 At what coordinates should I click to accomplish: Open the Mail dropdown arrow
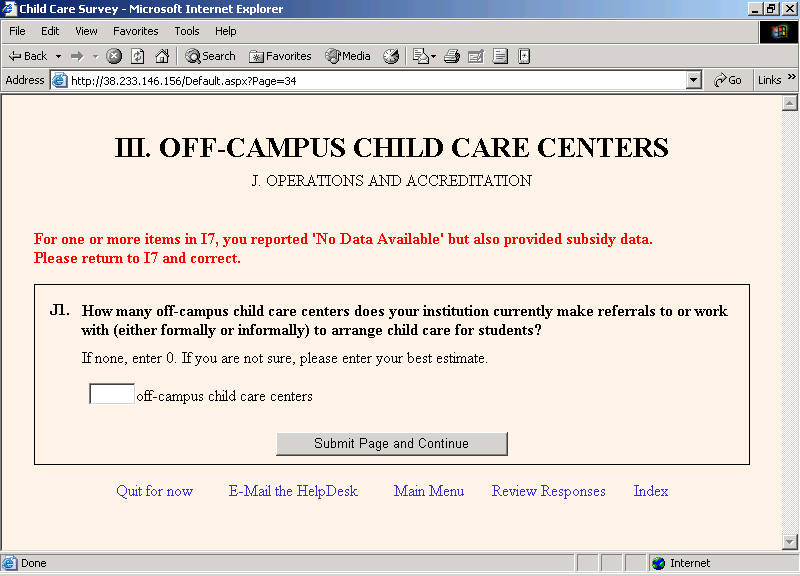(434, 56)
